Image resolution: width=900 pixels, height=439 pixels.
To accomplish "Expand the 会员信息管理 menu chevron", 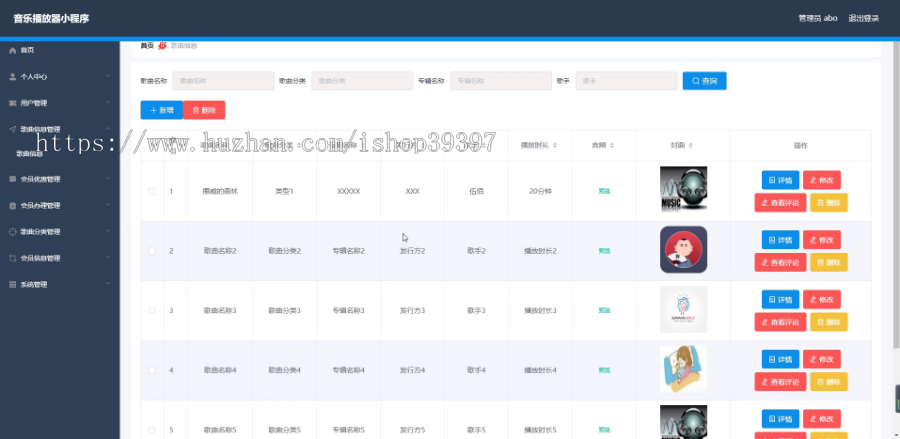I will coord(107,258).
